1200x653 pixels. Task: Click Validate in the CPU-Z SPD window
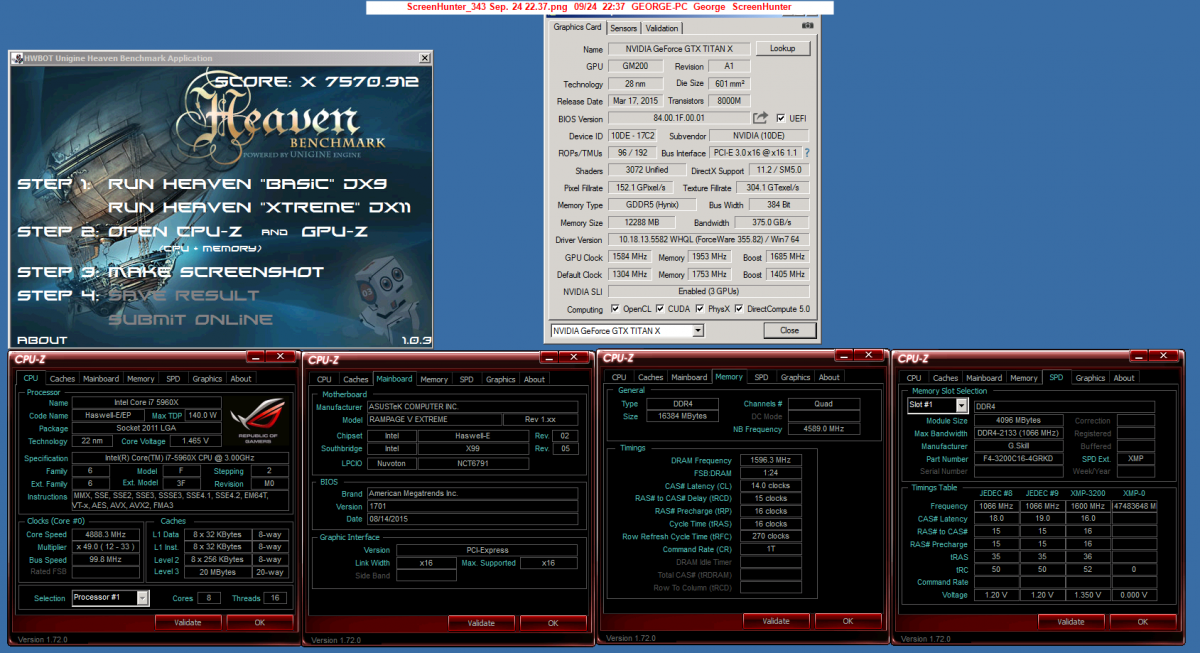click(1071, 621)
